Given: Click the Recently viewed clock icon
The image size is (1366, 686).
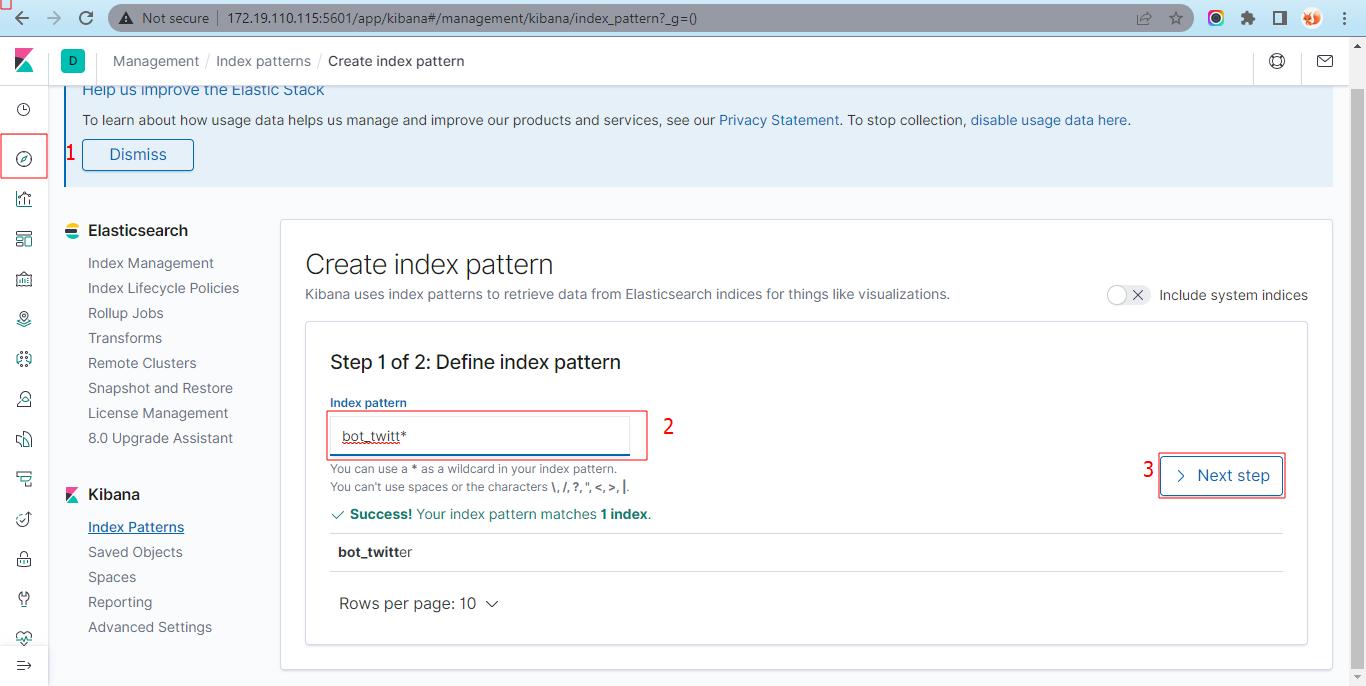Looking at the screenshot, I should tap(24, 110).
